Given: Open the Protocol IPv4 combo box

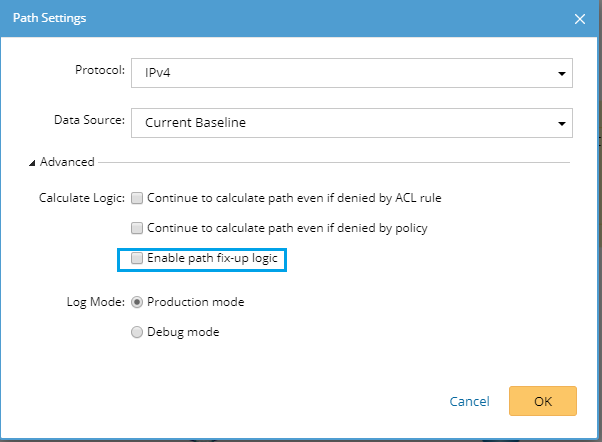Looking at the screenshot, I should tap(340, 73).
